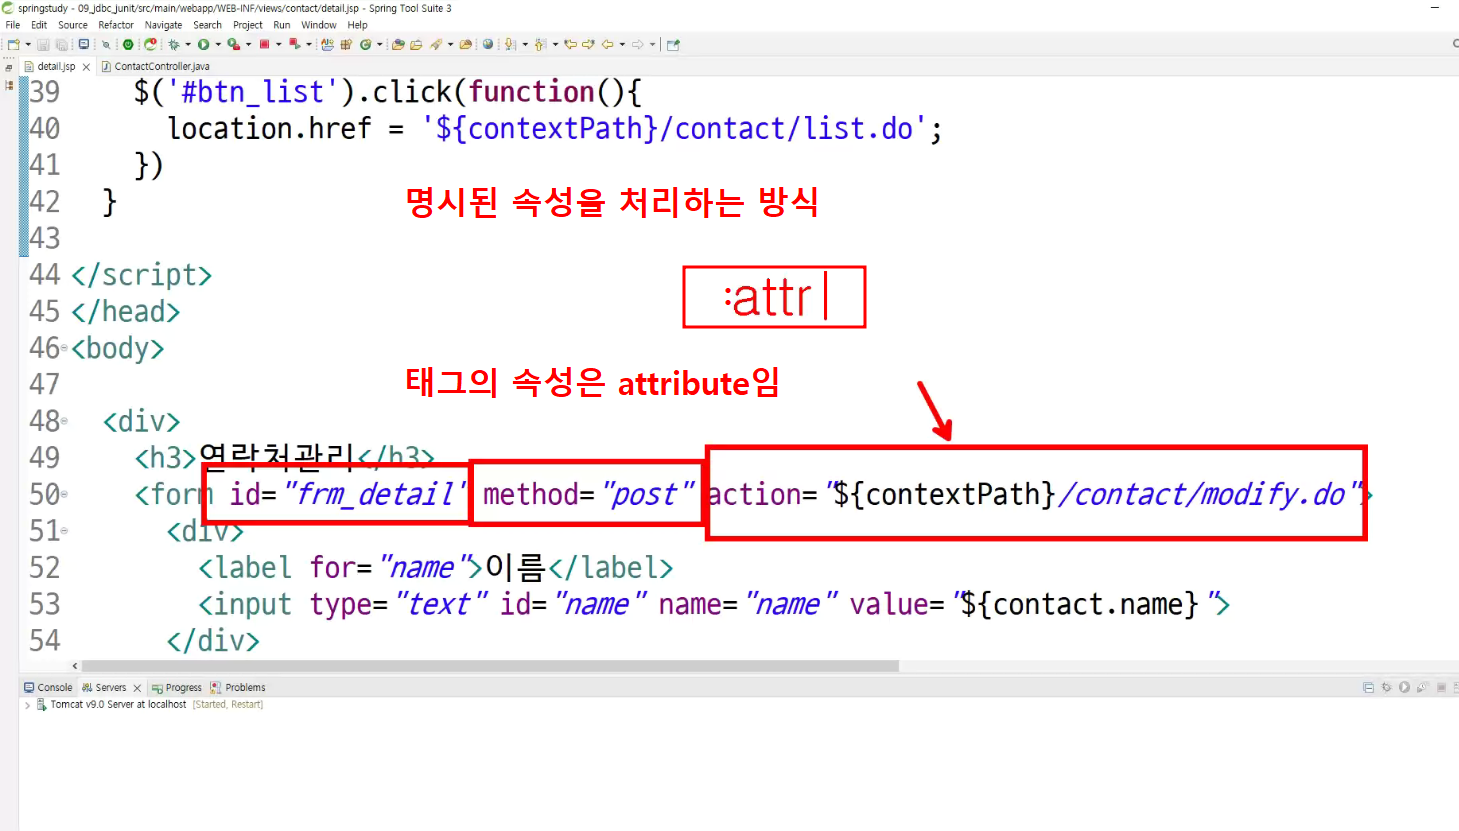Switch to the Problems tab

(238, 687)
